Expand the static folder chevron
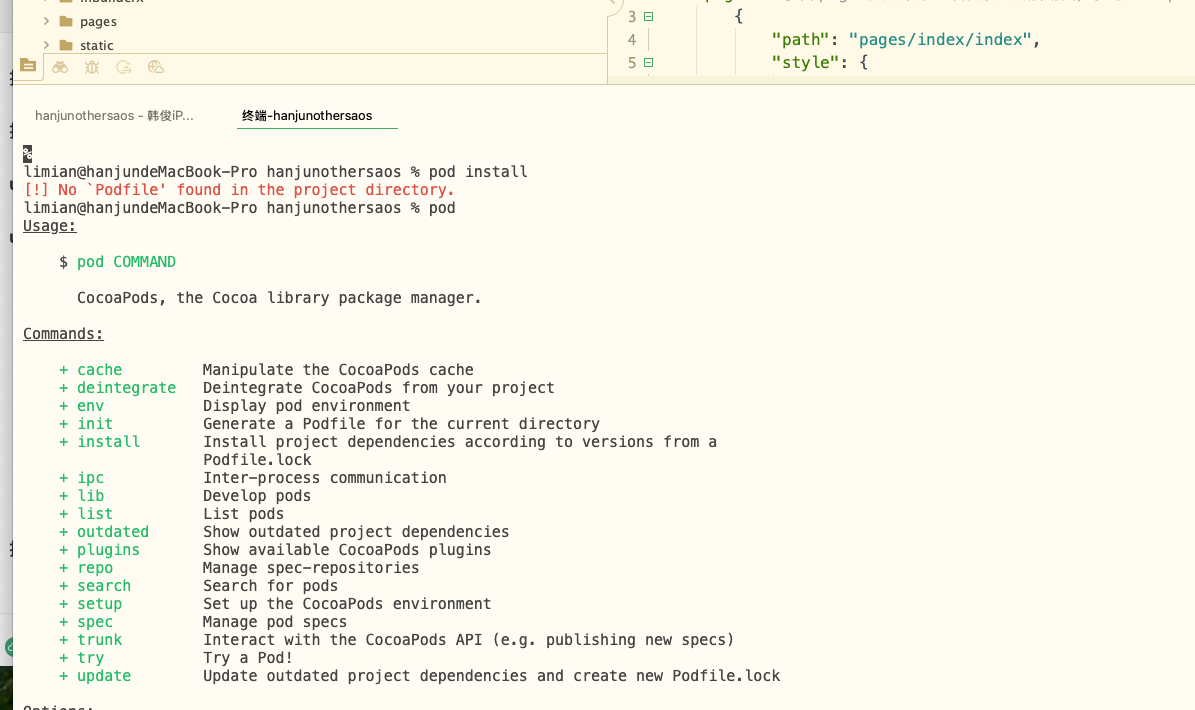Screen dimensions: 1195x710 (x=46, y=45)
